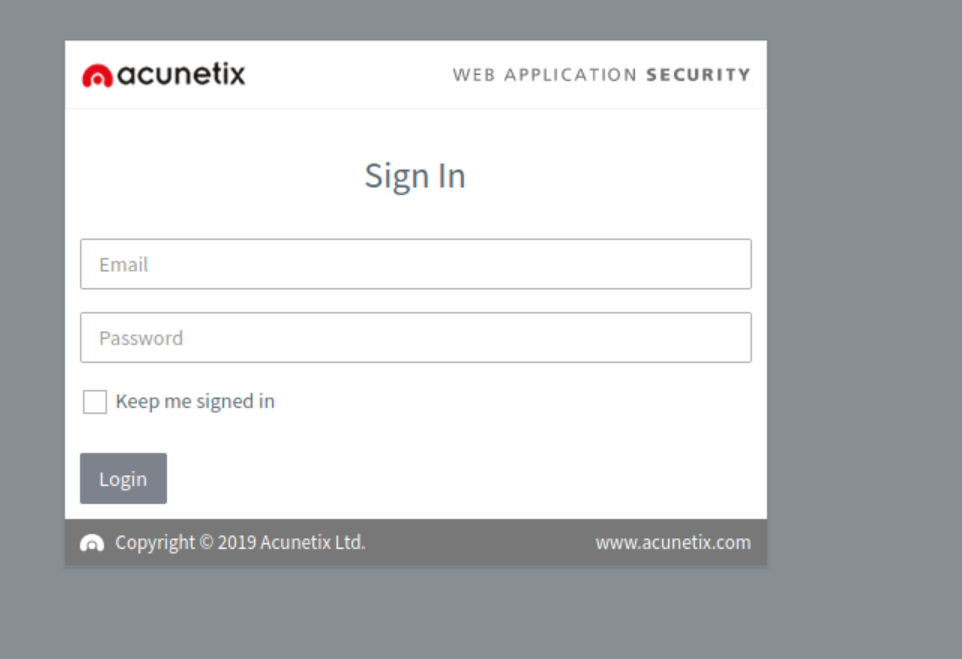This screenshot has height=659, width=962.
Task: Enable the "Keep me signed in" checkbox
Action: click(95, 402)
